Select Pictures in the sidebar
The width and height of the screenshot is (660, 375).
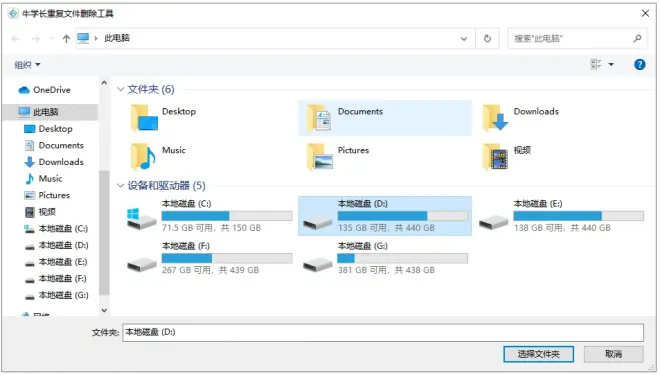click(x=47, y=195)
